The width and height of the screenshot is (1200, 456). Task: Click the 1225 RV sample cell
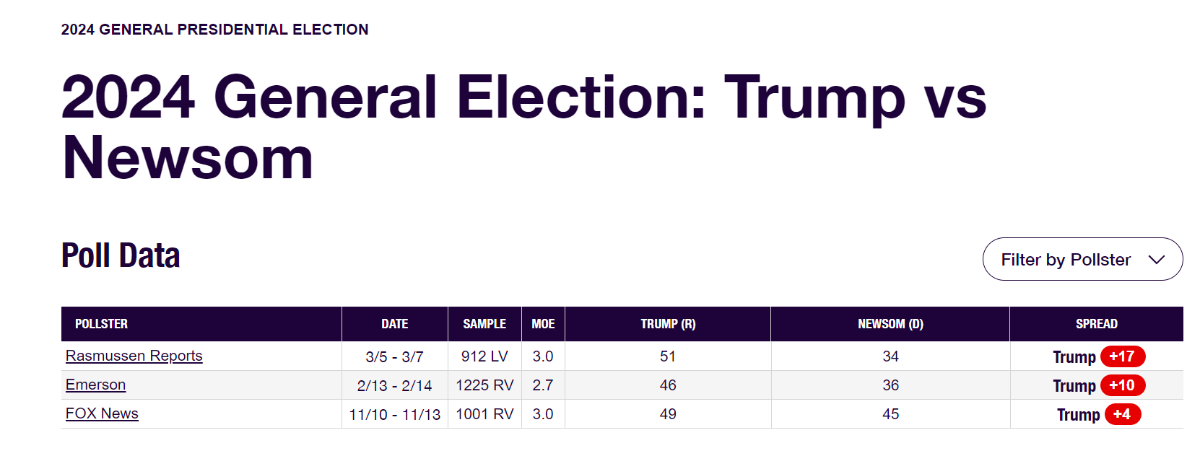point(485,385)
